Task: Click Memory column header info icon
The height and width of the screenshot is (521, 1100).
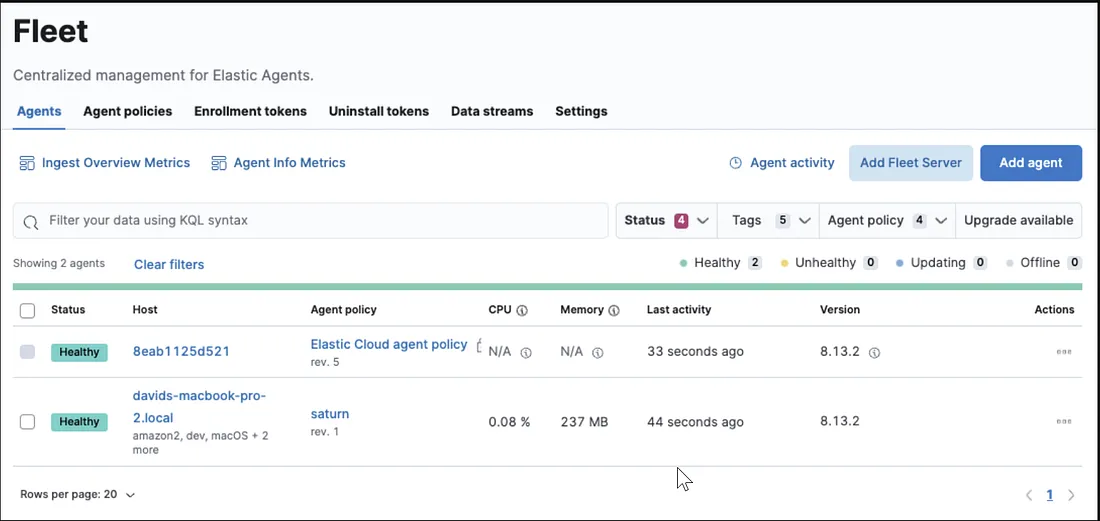Action: tap(614, 311)
